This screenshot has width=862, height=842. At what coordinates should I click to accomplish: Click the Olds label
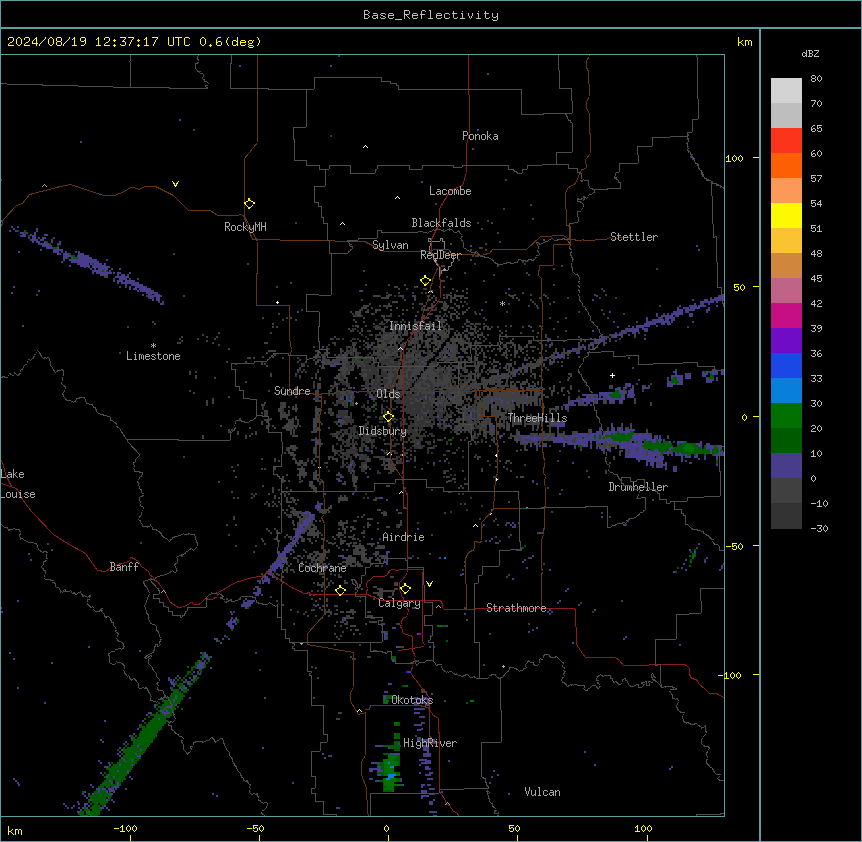pyautogui.click(x=388, y=394)
